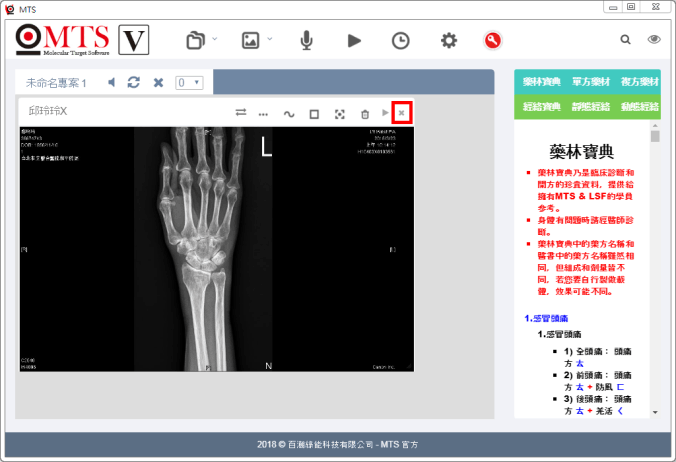This screenshot has width=676, height=462.
Task: Toggle the eye visibility icon at top right
Action: point(654,40)
